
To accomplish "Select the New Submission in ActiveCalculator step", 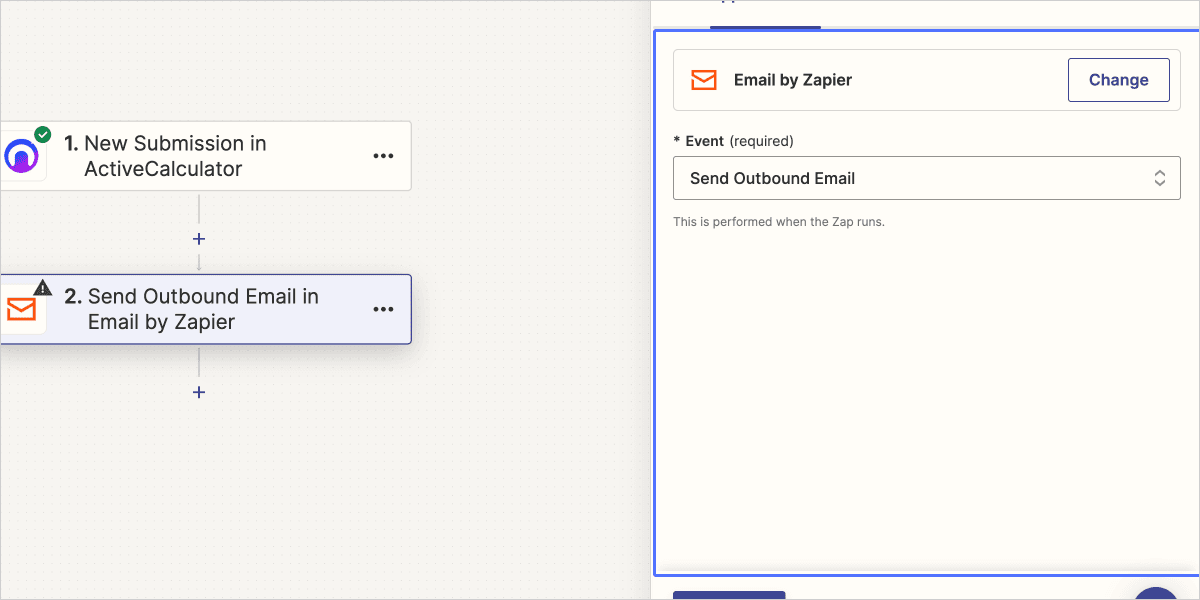I will [x=205, y=156].
